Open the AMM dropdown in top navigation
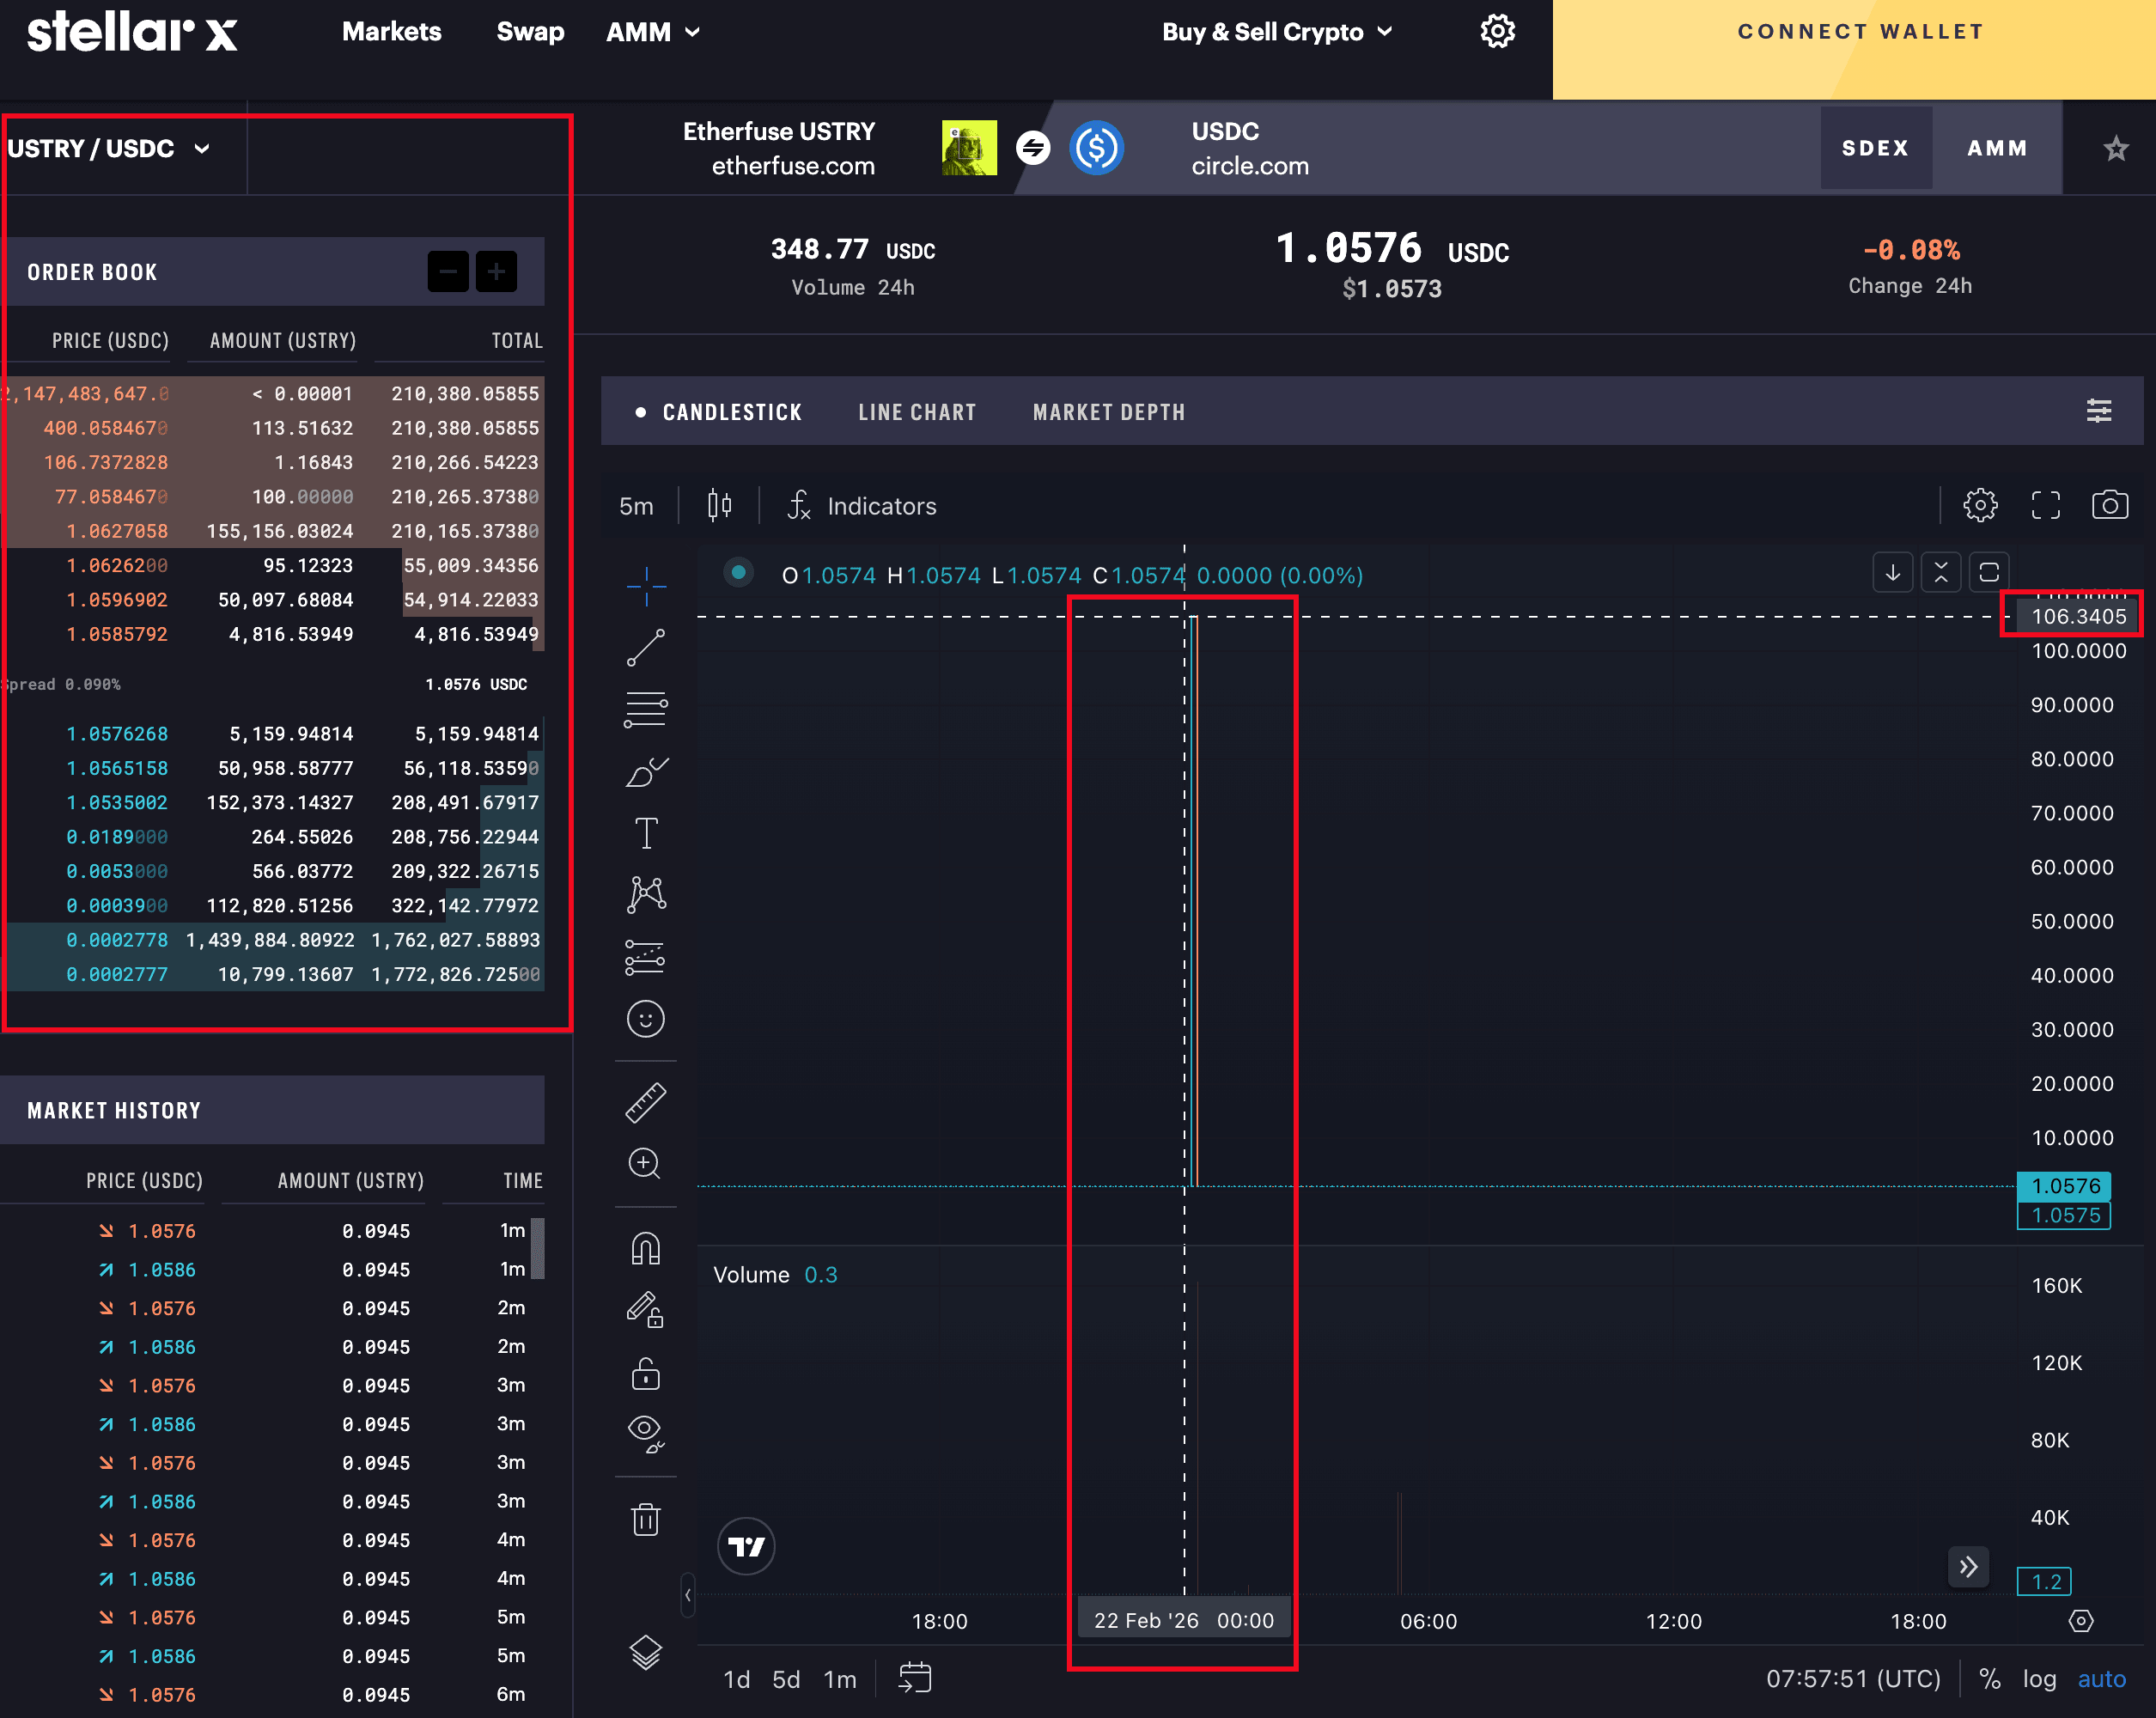Viewport: 2156px width, 1718px height. tap(652, 32)
